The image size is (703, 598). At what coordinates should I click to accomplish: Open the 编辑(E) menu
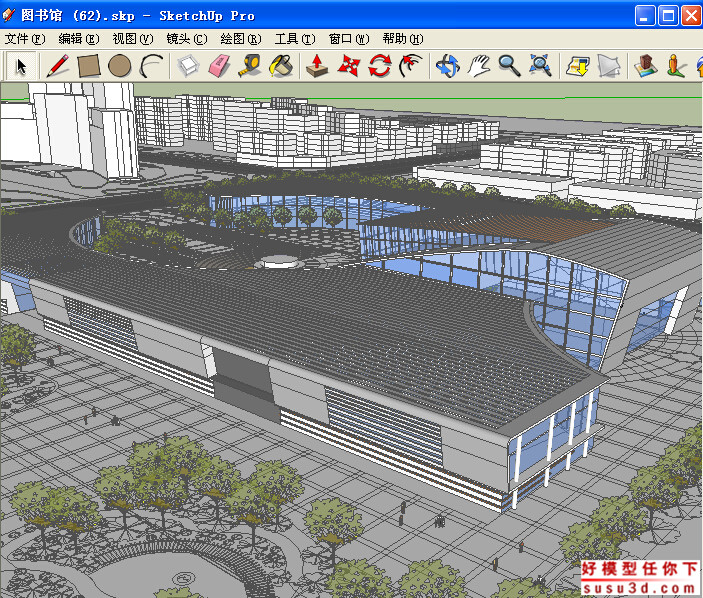pos(79,39)
